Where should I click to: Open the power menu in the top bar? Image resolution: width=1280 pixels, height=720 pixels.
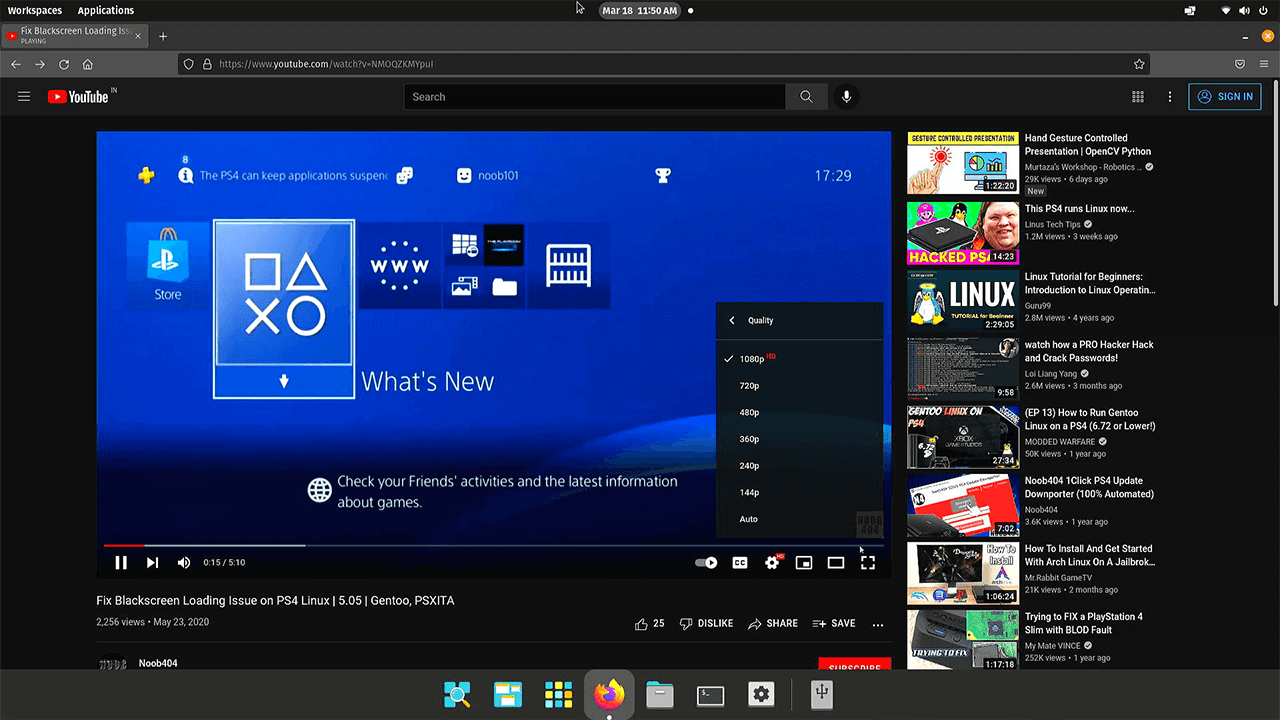pyautogui.click(x=1264, y=10)
